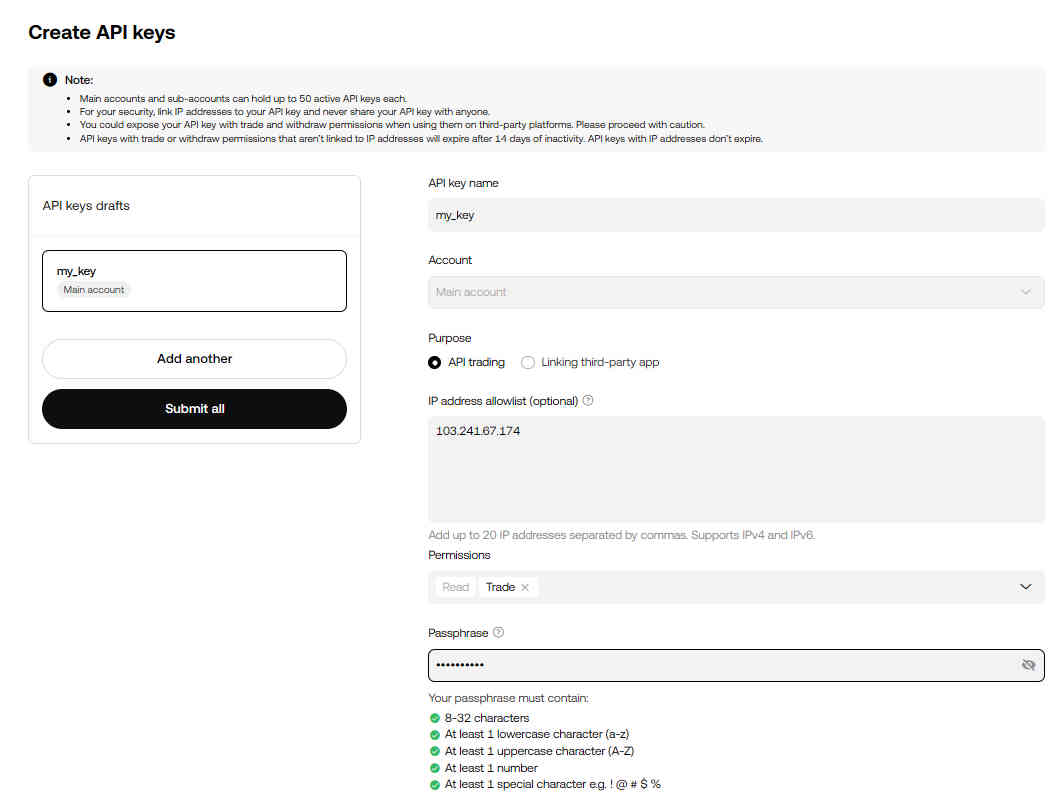Open the Passphrase help icon
Screen dimensions: 1049x804
point(498,632)
